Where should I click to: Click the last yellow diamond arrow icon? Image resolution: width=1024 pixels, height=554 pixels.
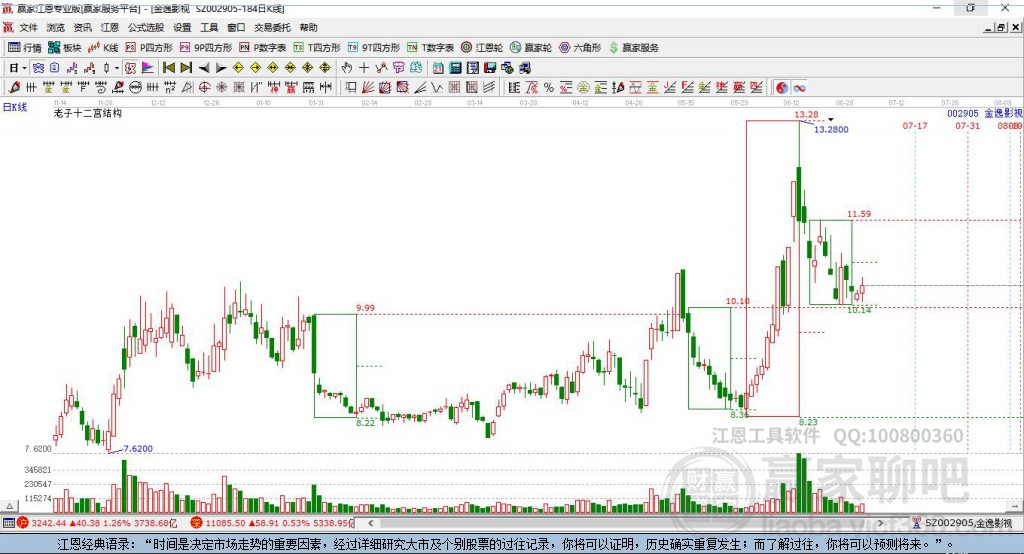coord(325,68)
